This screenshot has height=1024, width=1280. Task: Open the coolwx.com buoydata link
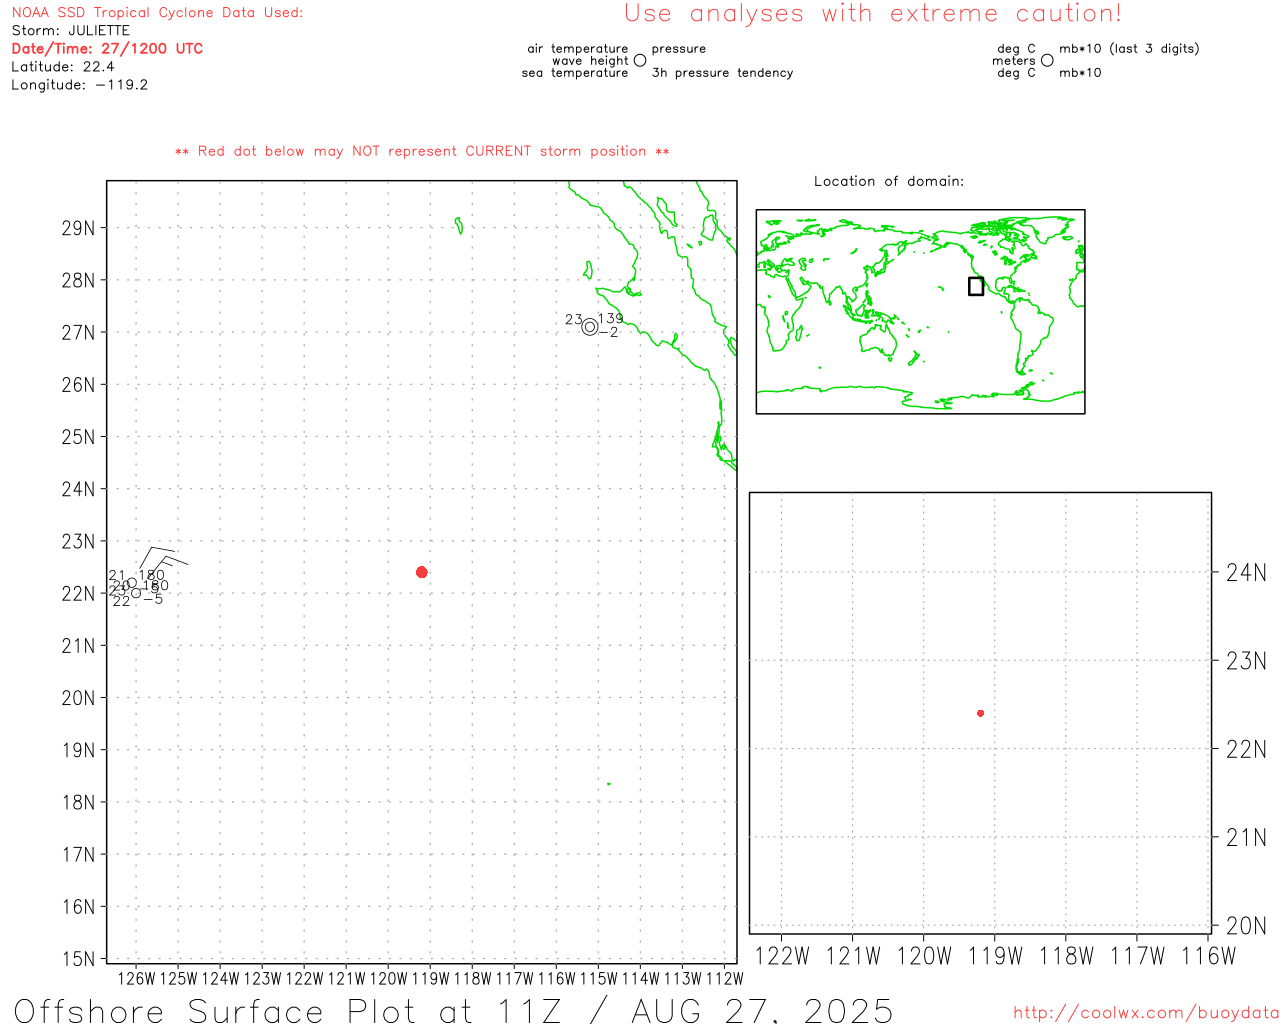(x=1146, y=1013)
